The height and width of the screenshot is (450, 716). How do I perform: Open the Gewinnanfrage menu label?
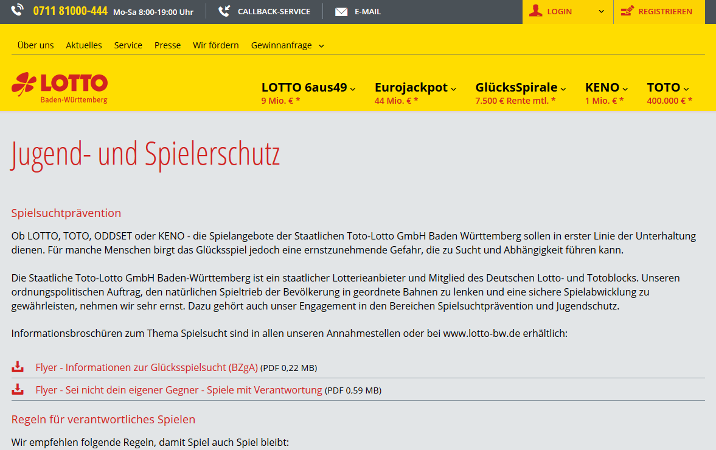click(281, 45)
